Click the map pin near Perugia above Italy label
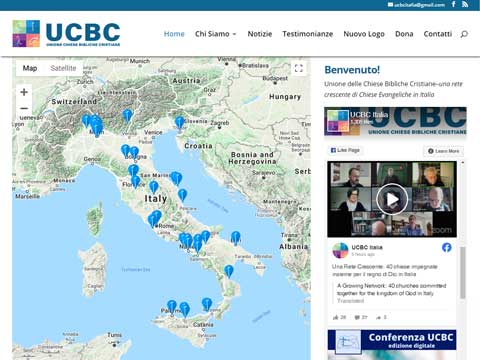 click(x=154, y=187)
